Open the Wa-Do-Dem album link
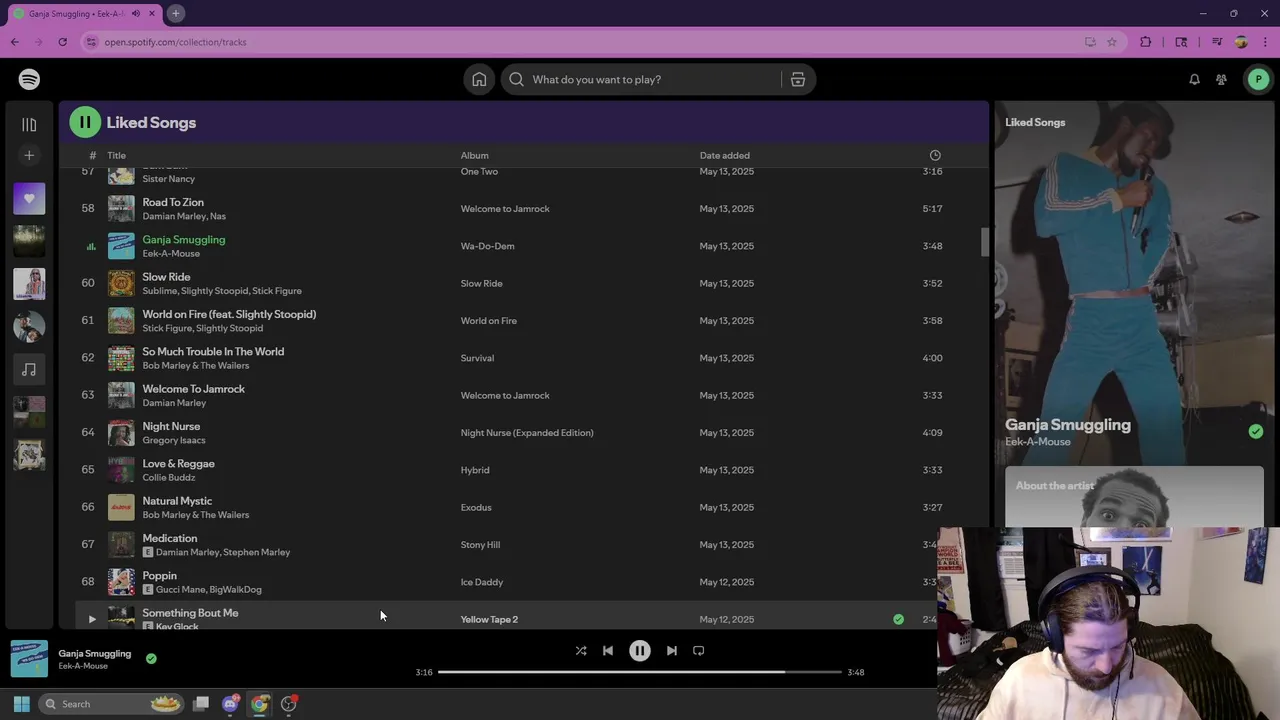The image size is (1280, 720). [x=487, y=246]
